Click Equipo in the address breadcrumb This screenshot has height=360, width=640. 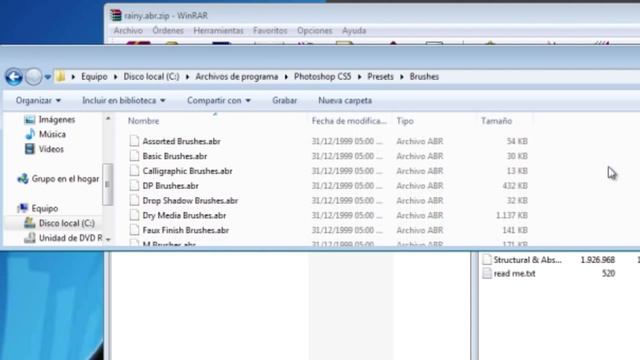pos(94,77)
